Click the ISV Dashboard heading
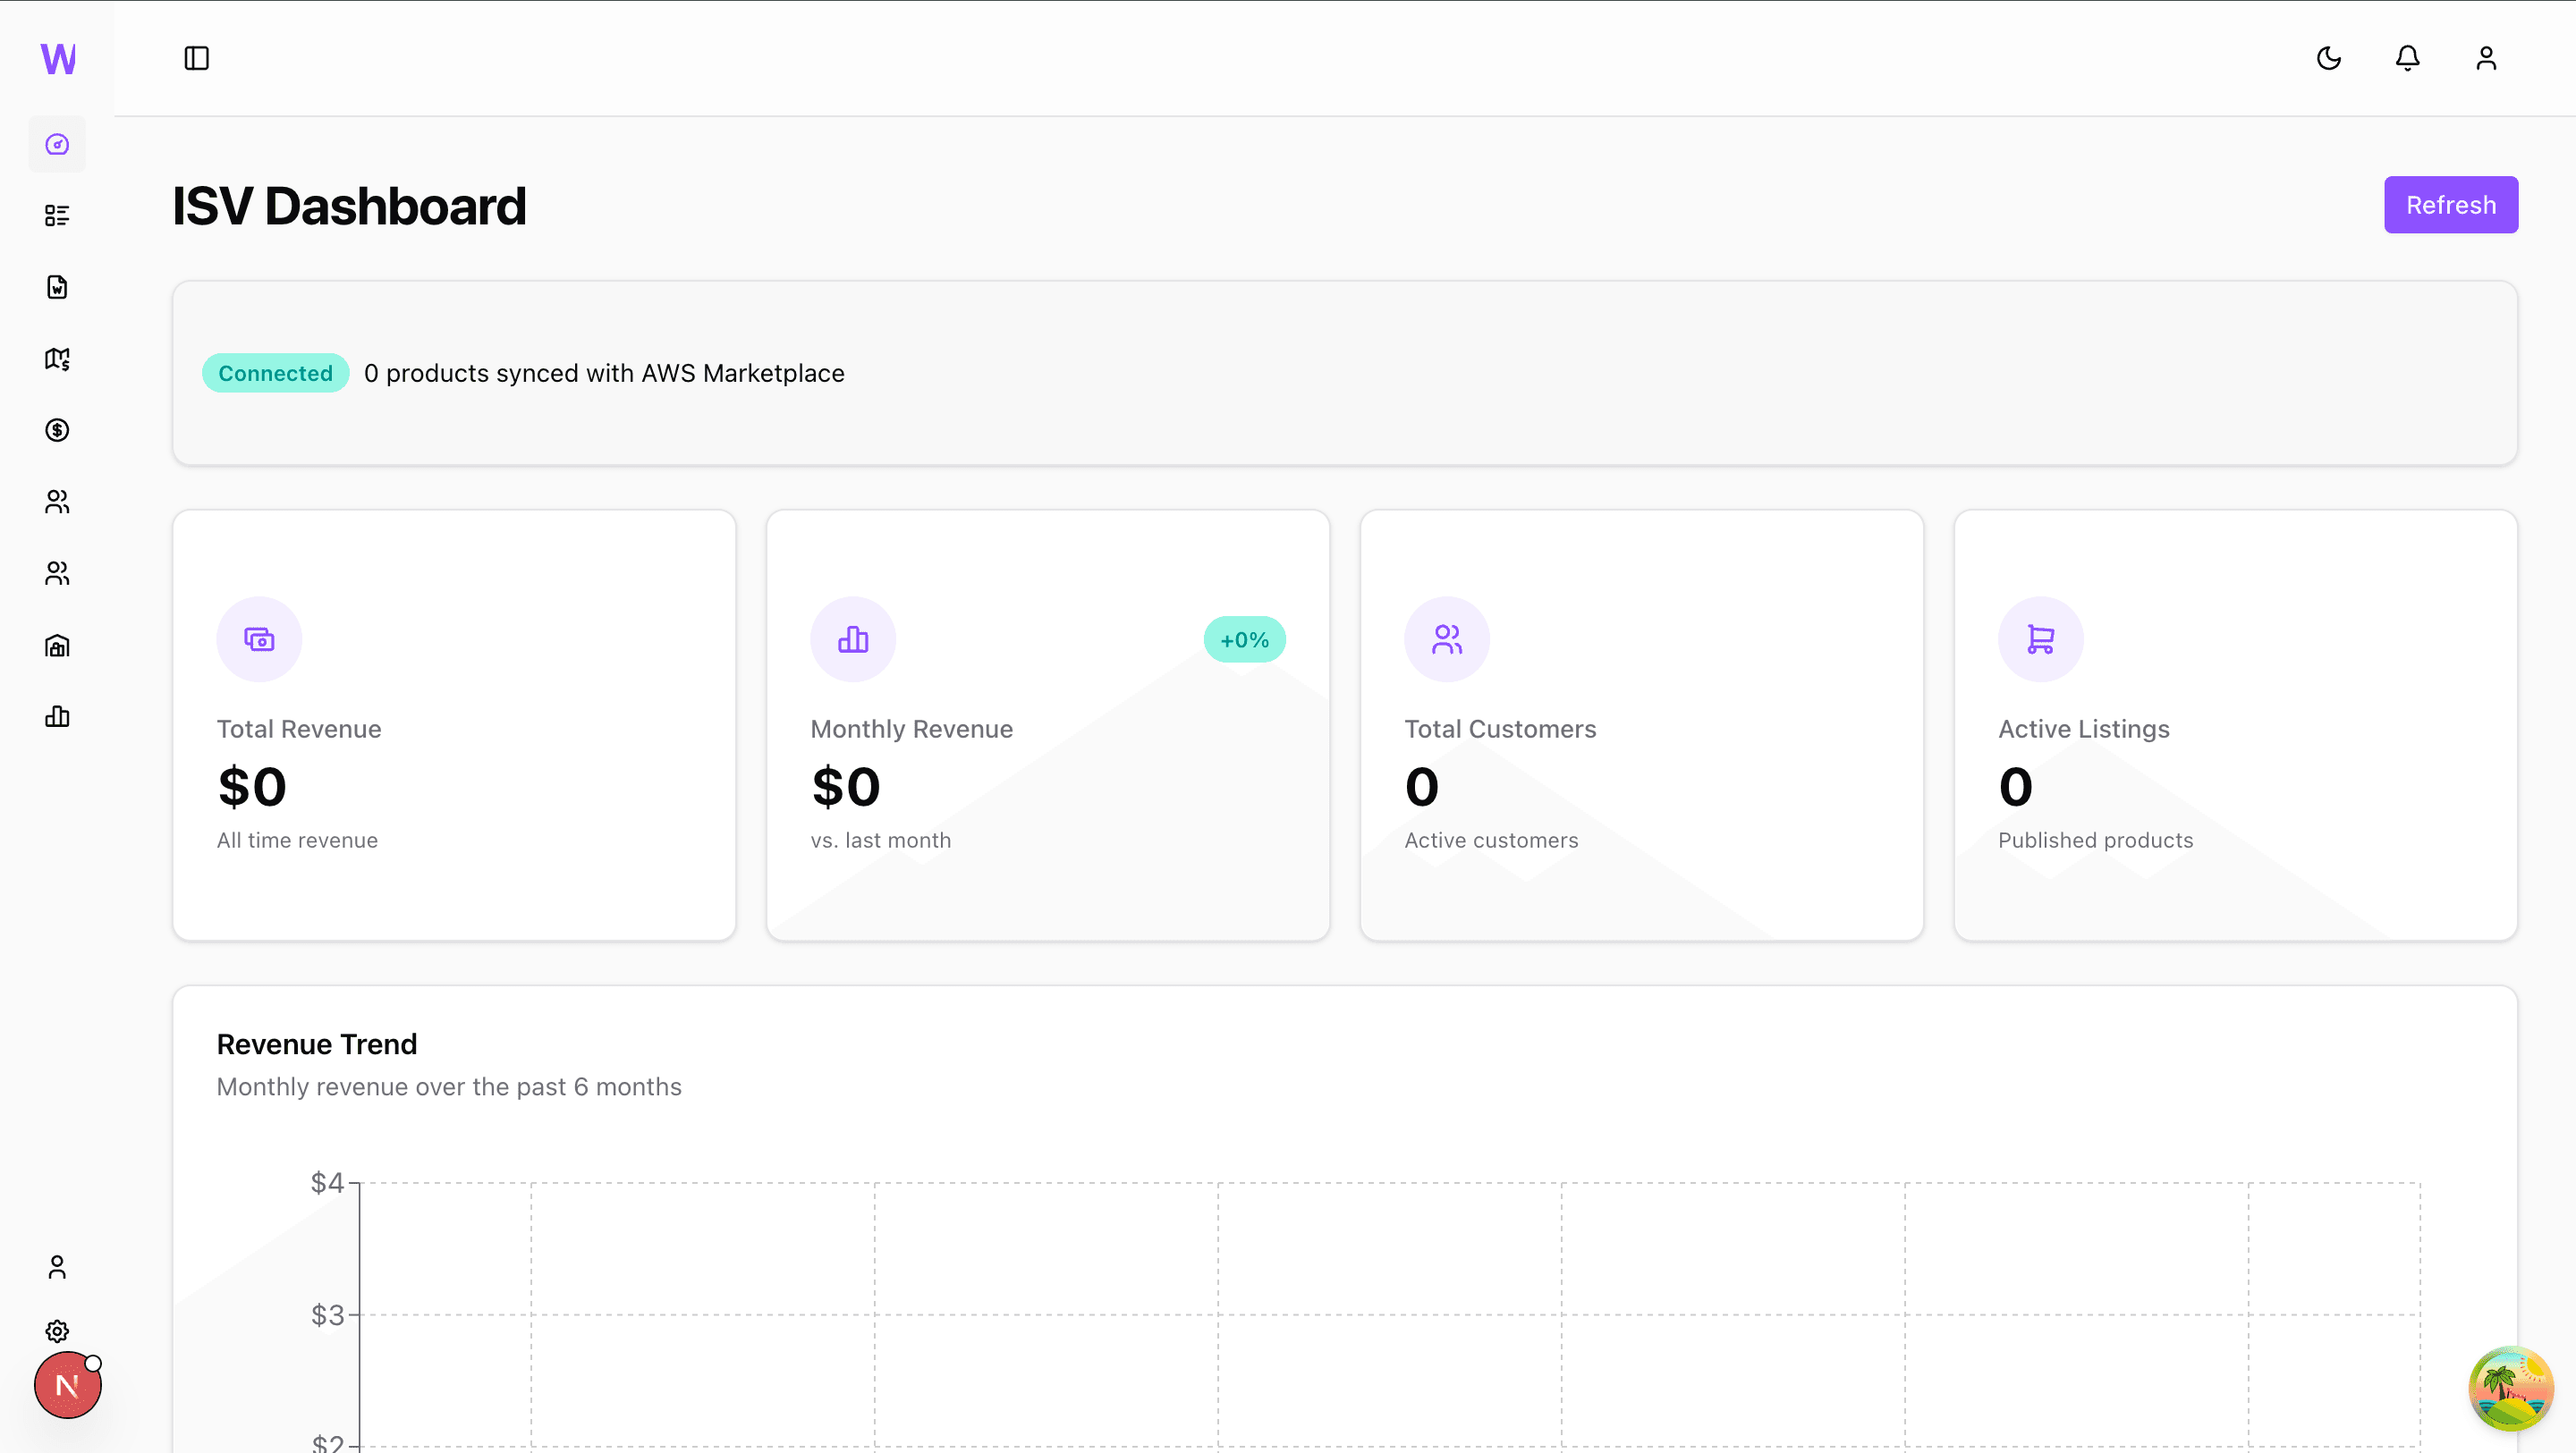2576x1453 pixels. pyautogui.click(x=349, y=206)
